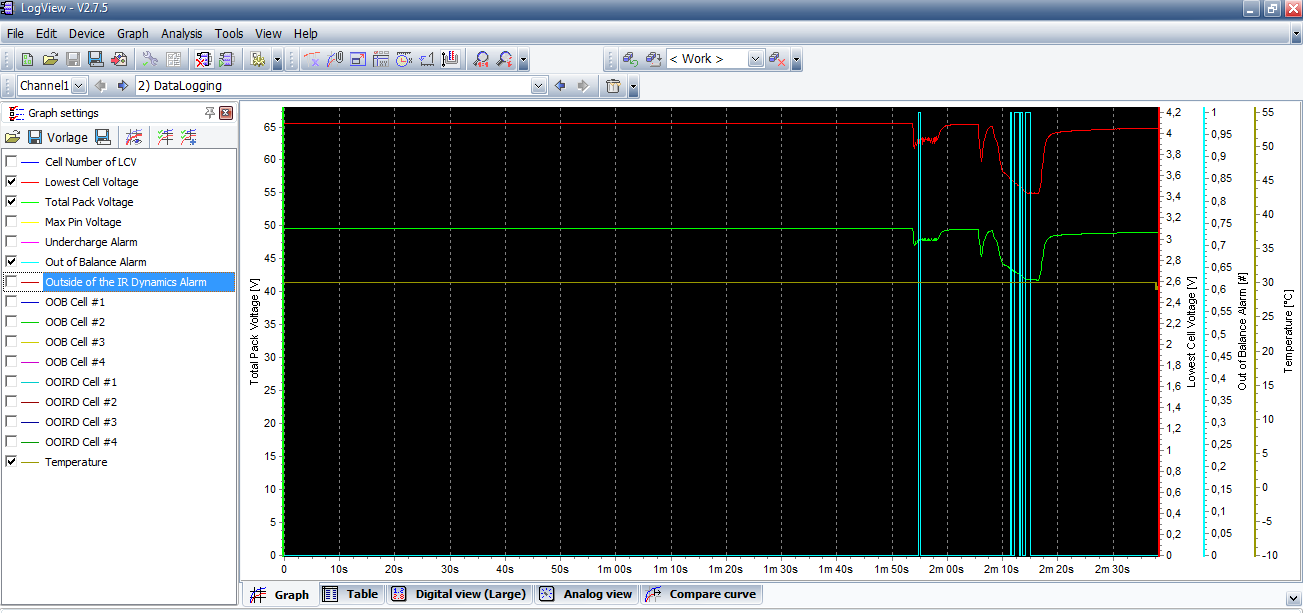Screen dimensions: 1303x613
Task: Open a log file via folder icon
Action: (50, 59)
